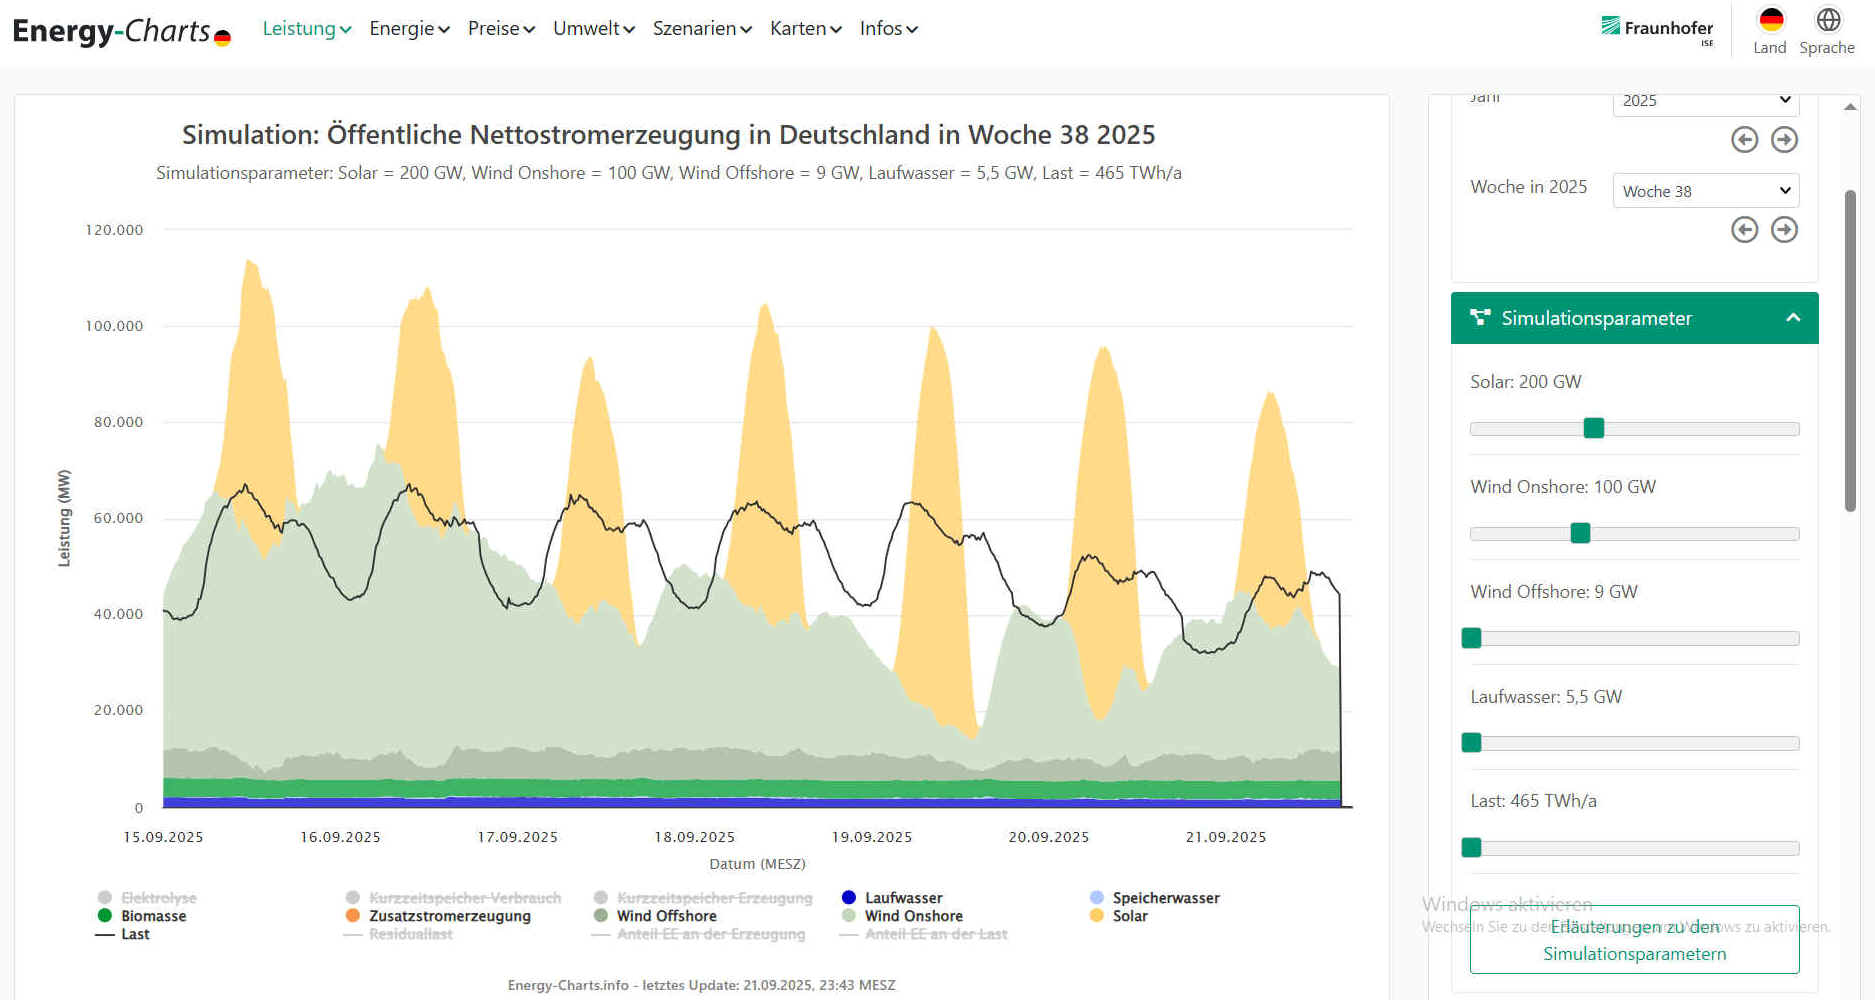Click the Fraunhofer ISE logo
Image resolution: width=1875 pixels, height=1000 pixels.
(x=1657, y=29)
